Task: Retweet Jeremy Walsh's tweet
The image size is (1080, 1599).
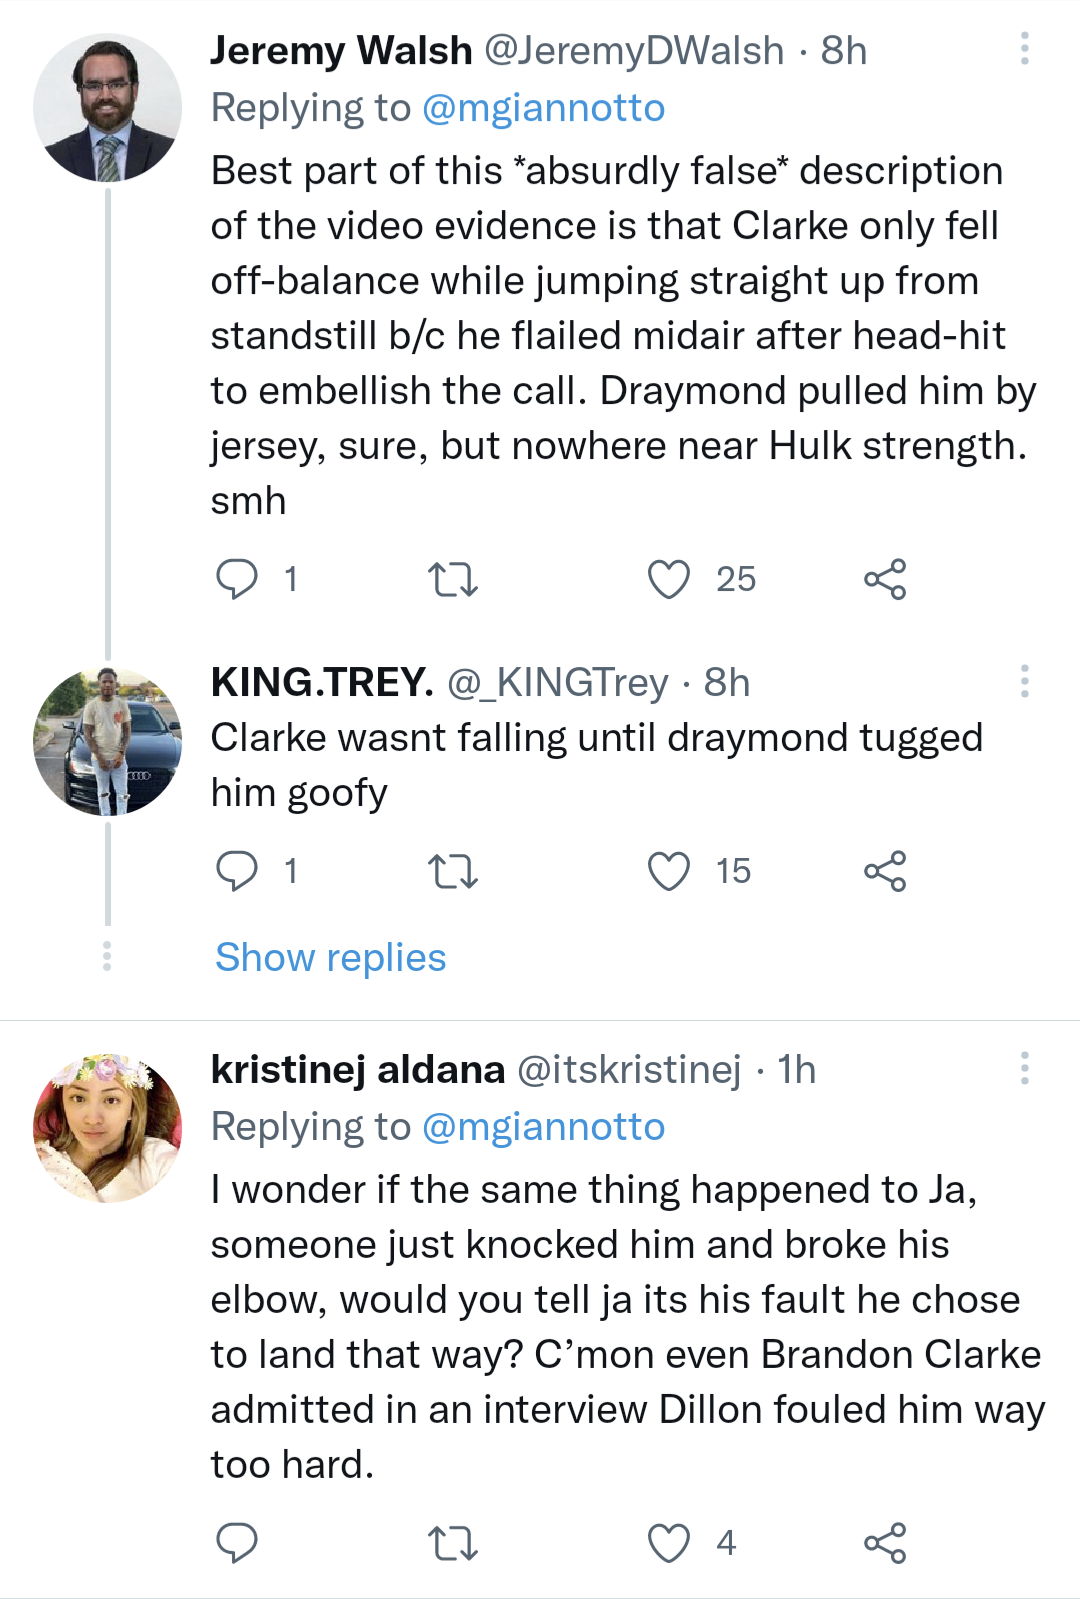Action: [x=452, y=579]
